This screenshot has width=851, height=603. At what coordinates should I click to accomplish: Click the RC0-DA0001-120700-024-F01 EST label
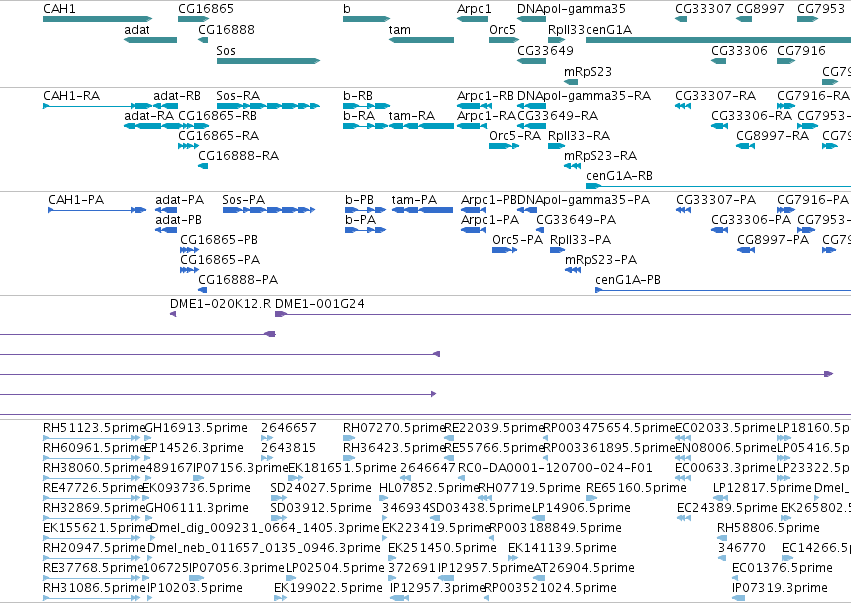(x=555, y=468)
